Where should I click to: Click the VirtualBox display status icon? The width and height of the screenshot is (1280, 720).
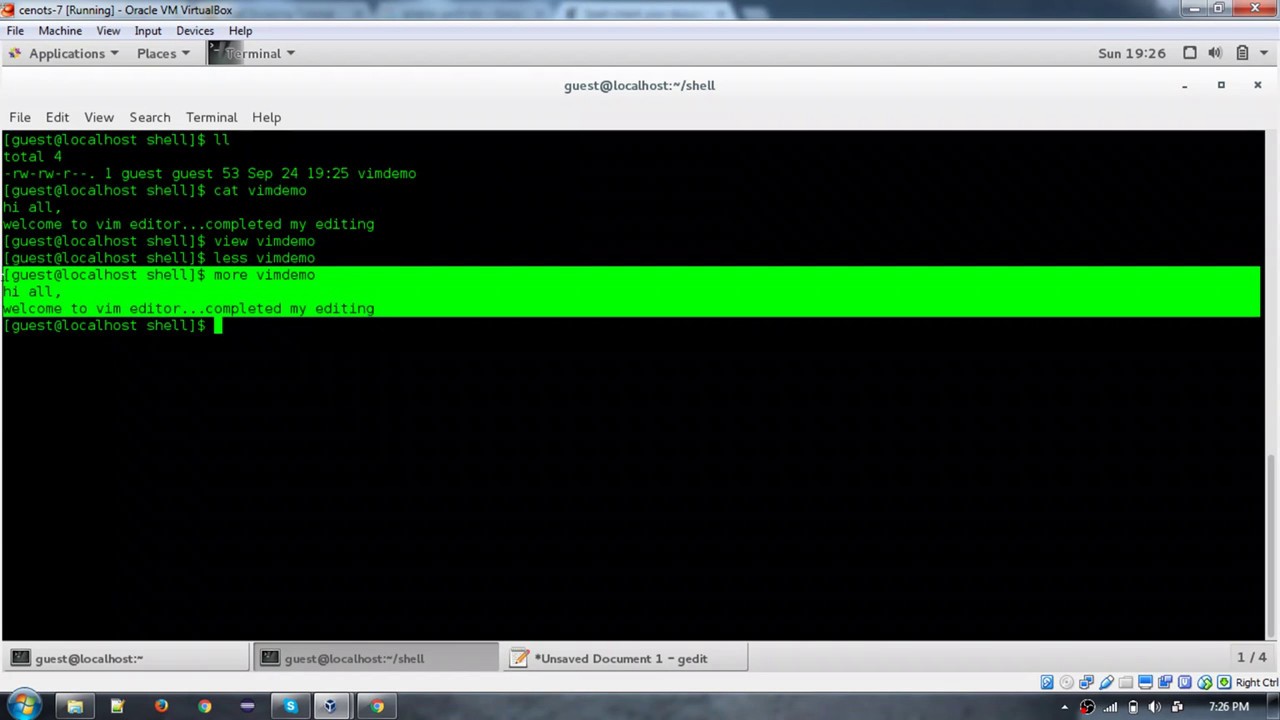point(1145,682)
